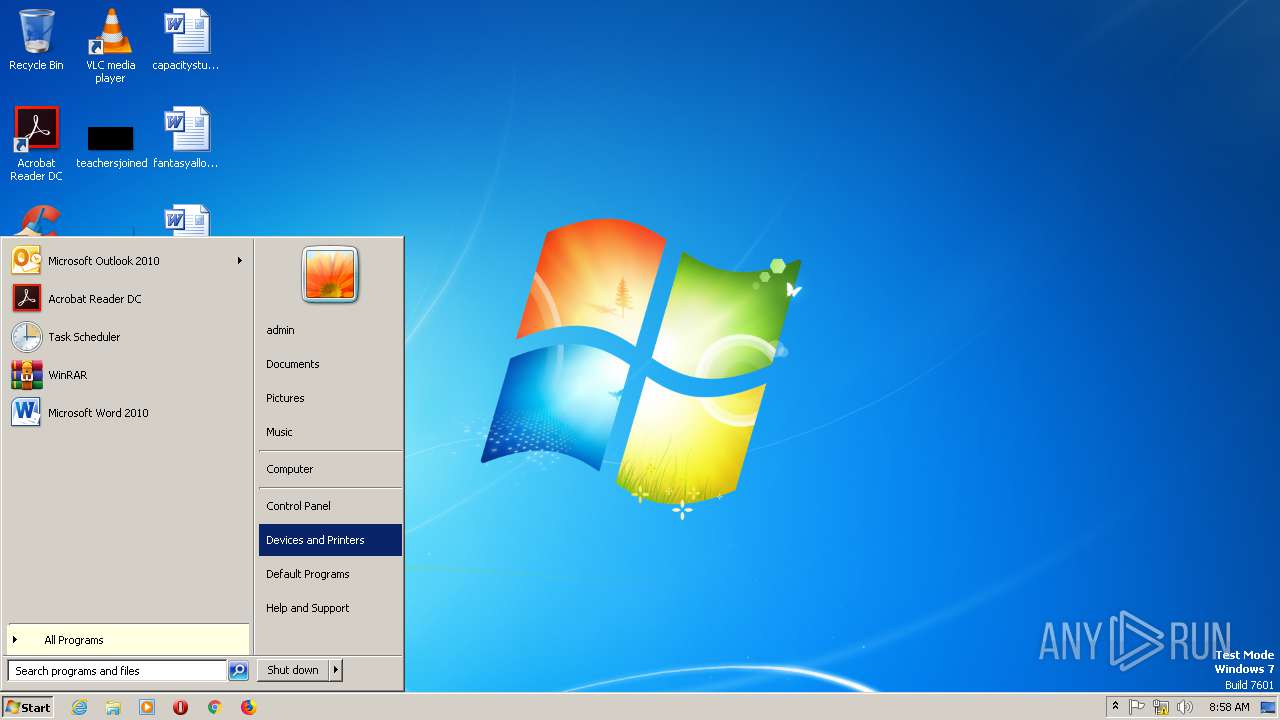Open Google Chrome from taskbar

point(214,707)
